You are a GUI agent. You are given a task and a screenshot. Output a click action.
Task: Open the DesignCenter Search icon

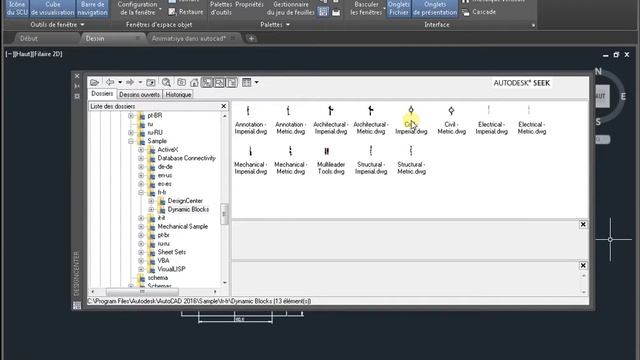166,82
